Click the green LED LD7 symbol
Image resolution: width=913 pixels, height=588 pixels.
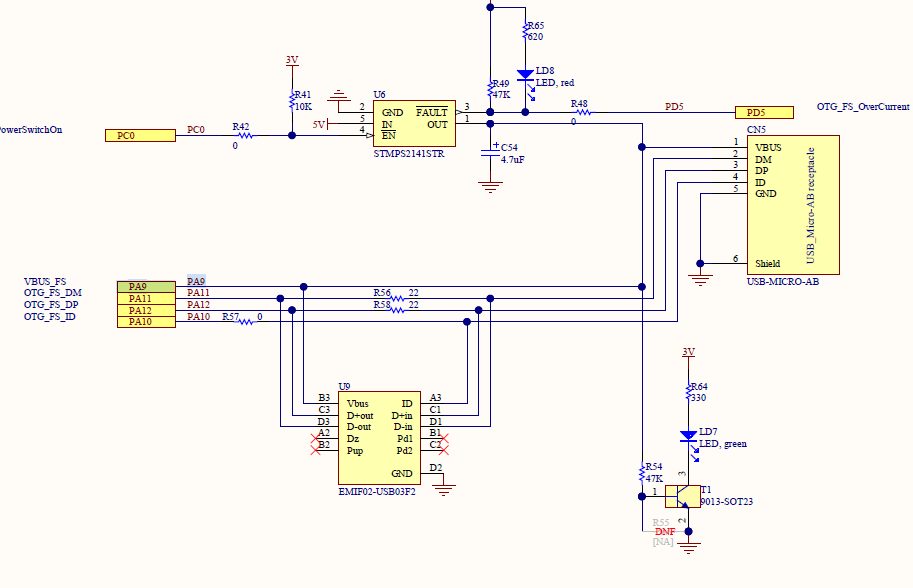pyautogui.click(x=688, y=435)
